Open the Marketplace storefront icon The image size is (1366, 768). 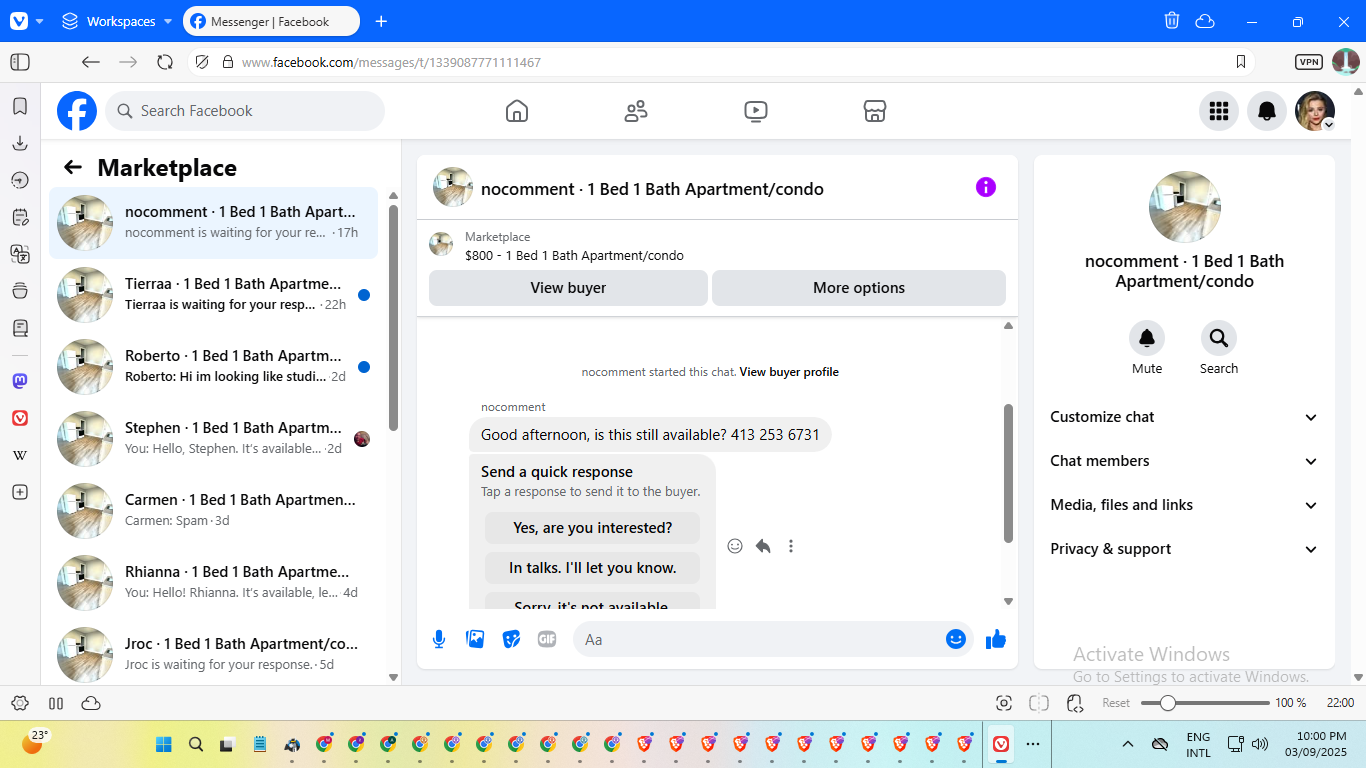(875, 111)
